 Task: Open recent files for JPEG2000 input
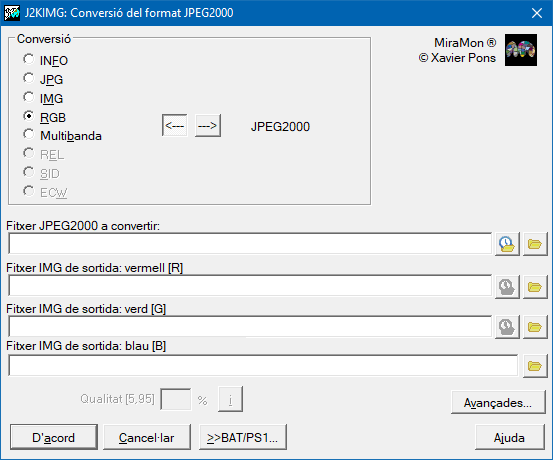[507, 244]
